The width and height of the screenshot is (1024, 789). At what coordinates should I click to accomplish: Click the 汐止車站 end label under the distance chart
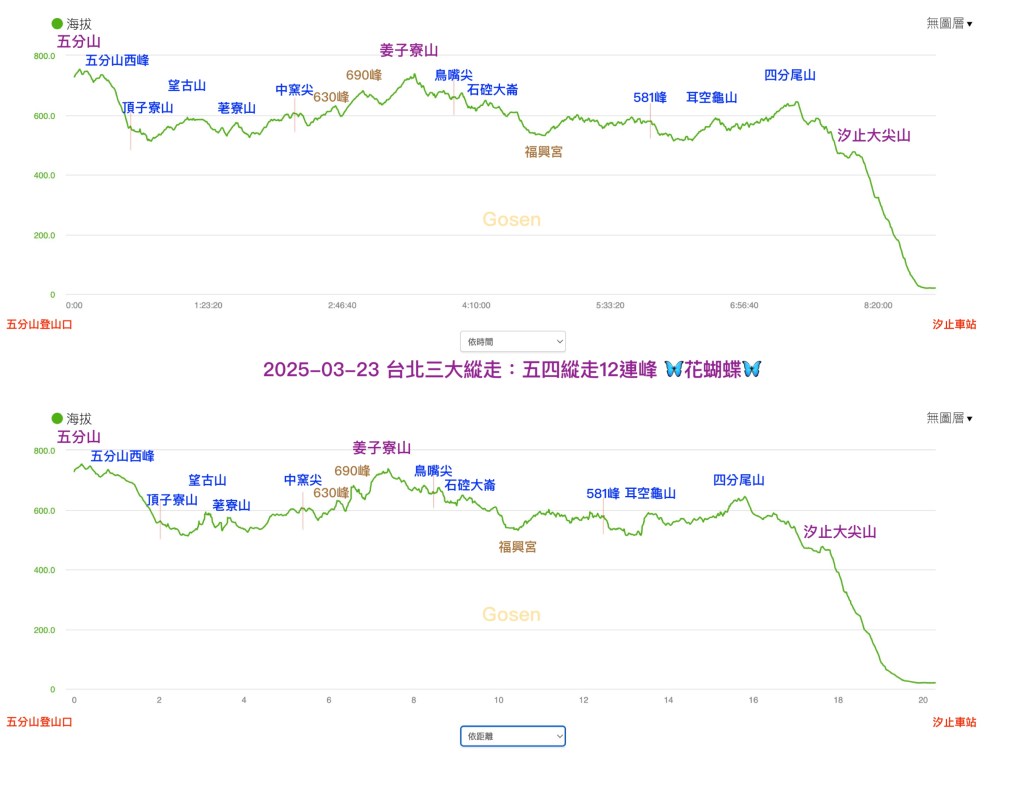pyautogui.click(x=954, y=721)
